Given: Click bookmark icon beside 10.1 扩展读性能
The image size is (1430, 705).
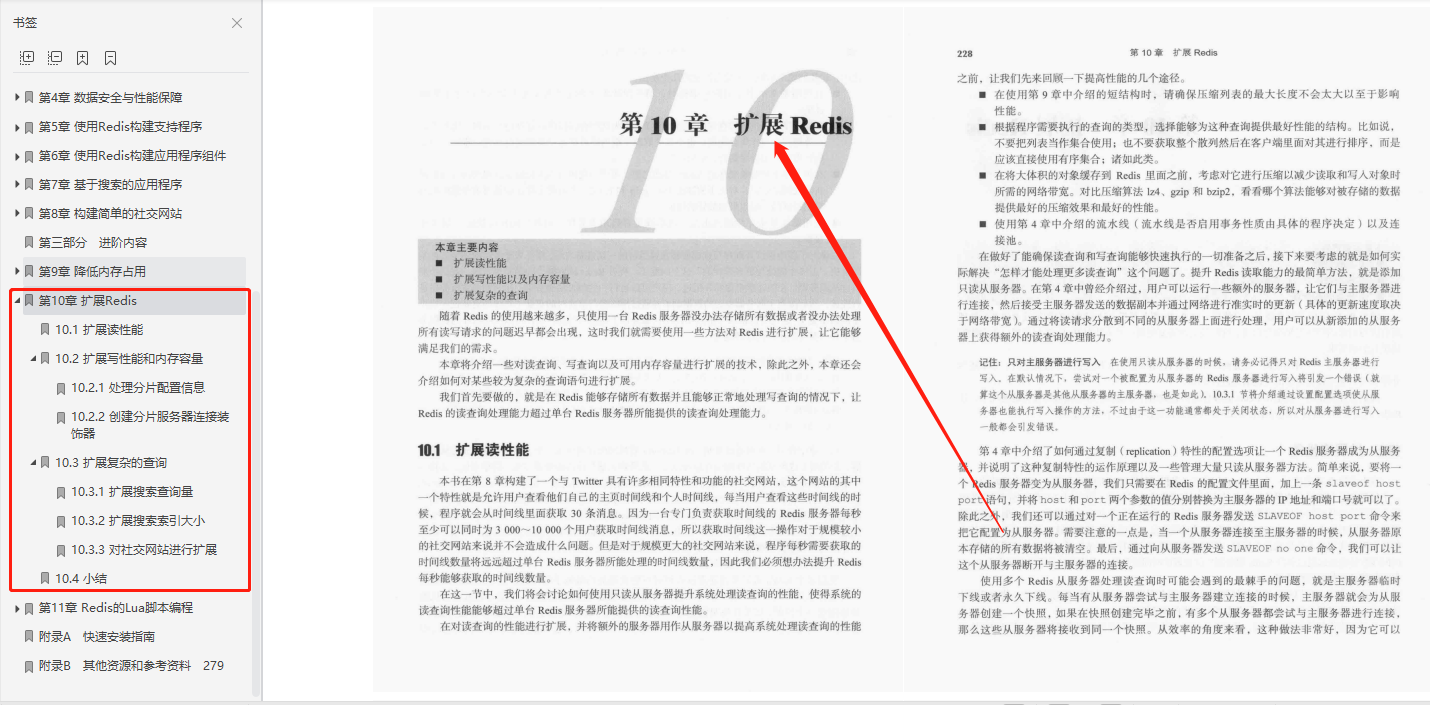Looking at the screenshot, I should point(45,330).
